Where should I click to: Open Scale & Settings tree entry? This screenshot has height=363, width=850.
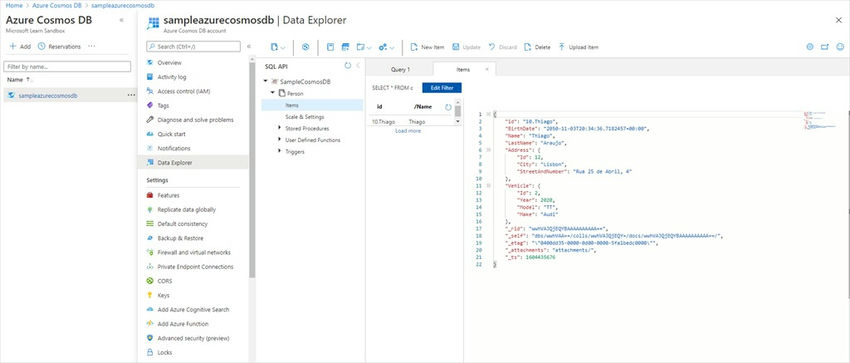click(x=305, y=116)
